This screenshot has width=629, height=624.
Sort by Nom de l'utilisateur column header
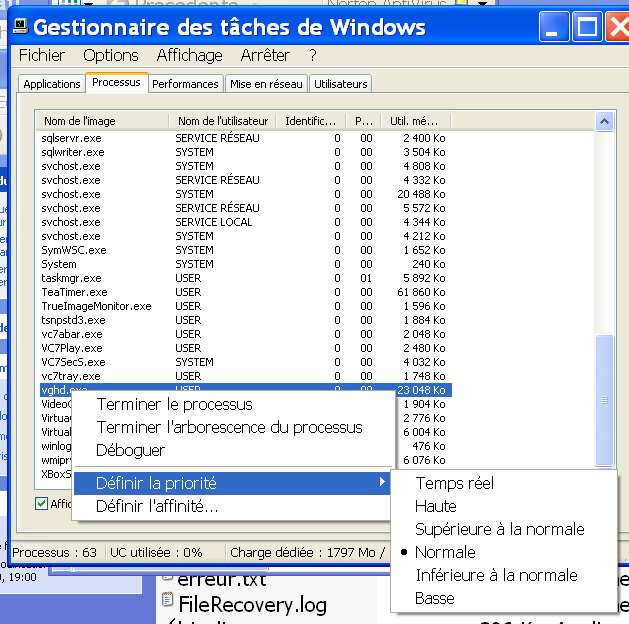tap(223, 121)
